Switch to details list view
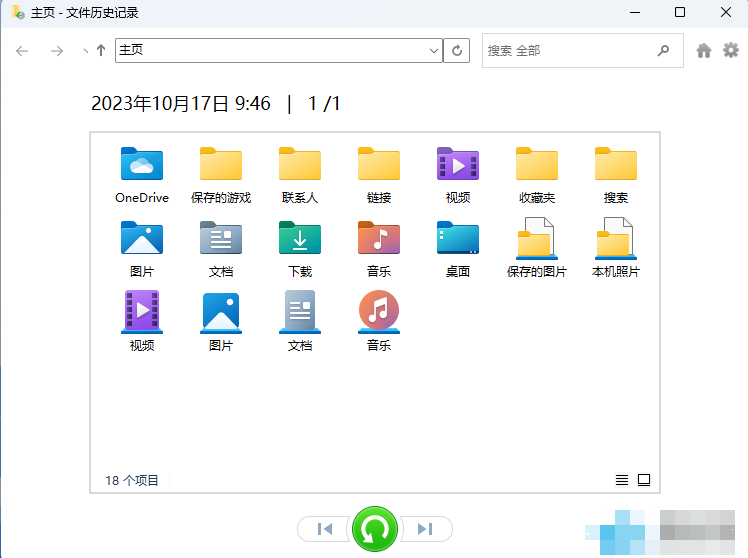 click(622, 480)
